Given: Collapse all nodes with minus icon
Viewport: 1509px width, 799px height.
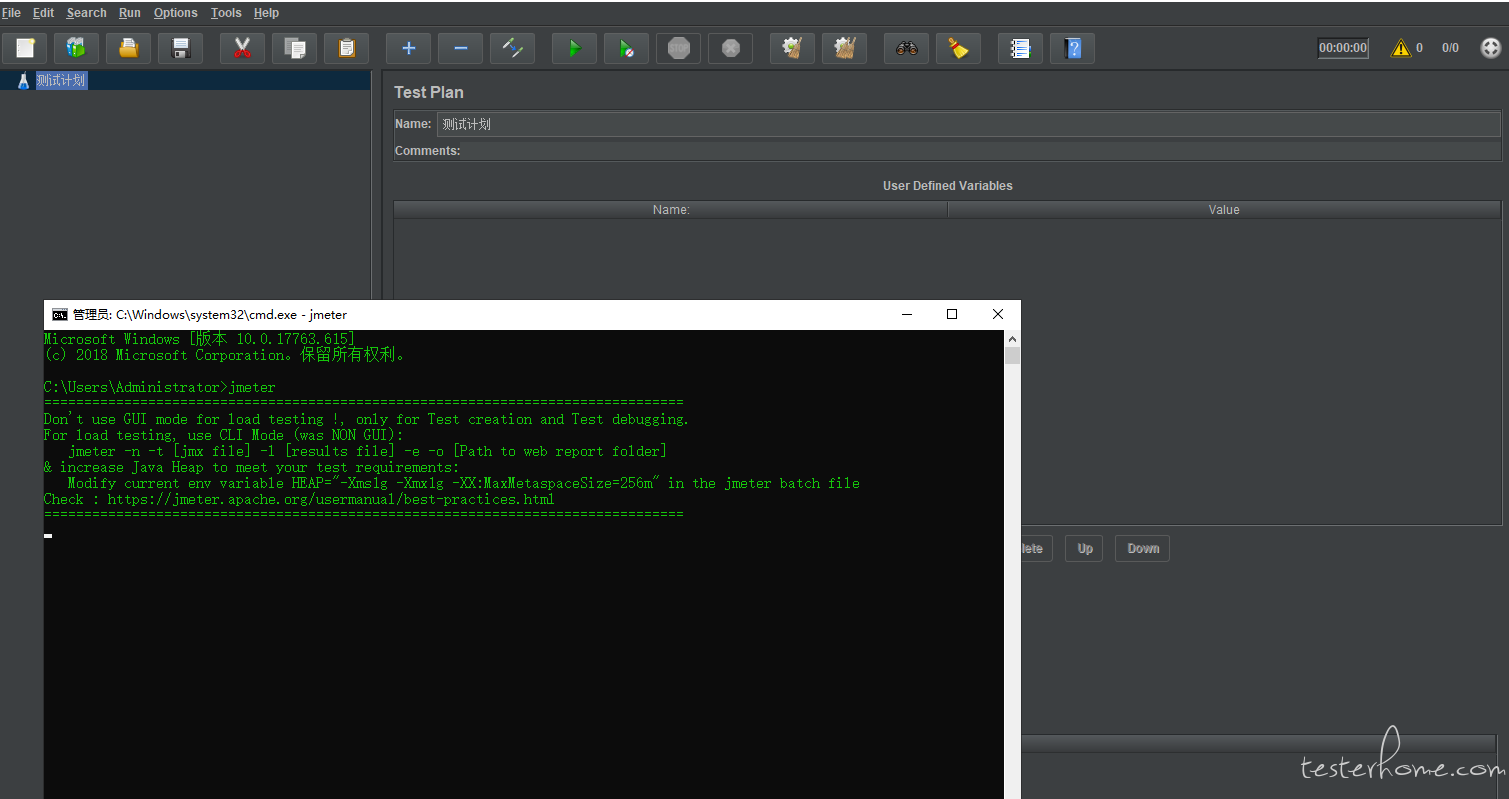Looking at the screenshot, I should (460, 48).
